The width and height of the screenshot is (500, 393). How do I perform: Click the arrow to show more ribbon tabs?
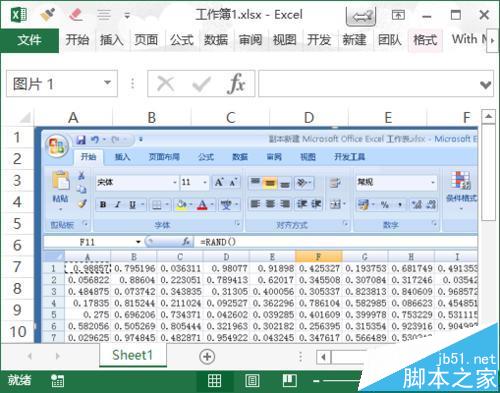click(x=492, y=41)
